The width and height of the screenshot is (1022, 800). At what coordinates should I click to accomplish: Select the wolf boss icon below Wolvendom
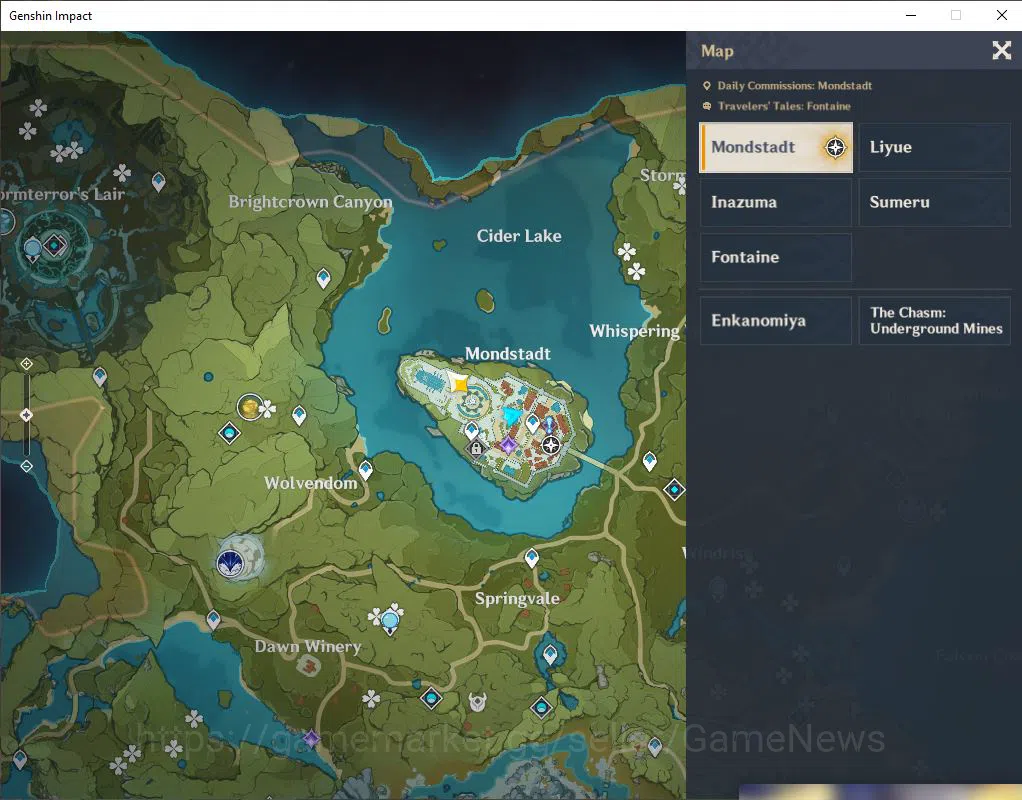[229, 563]
